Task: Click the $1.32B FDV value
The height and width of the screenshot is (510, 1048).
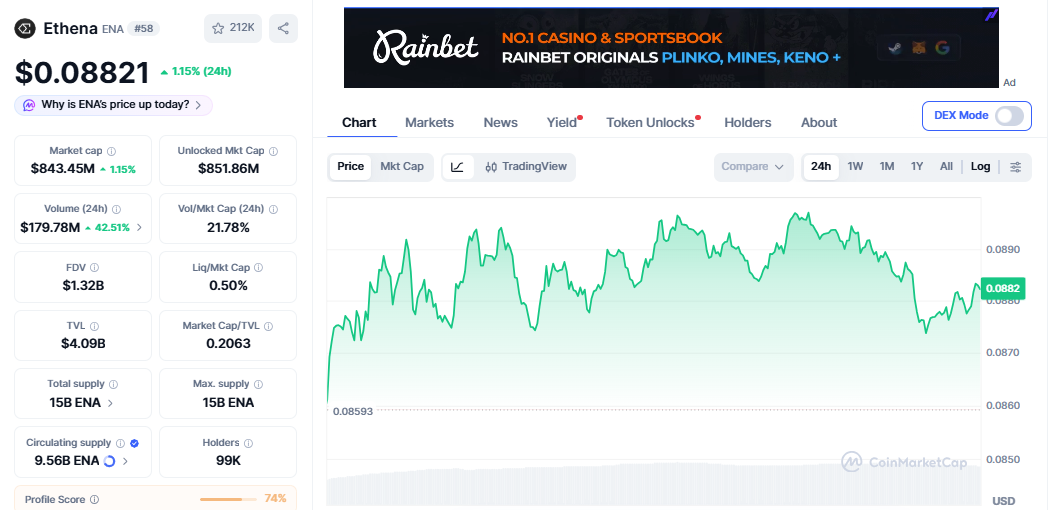Action: click(83, 286)
